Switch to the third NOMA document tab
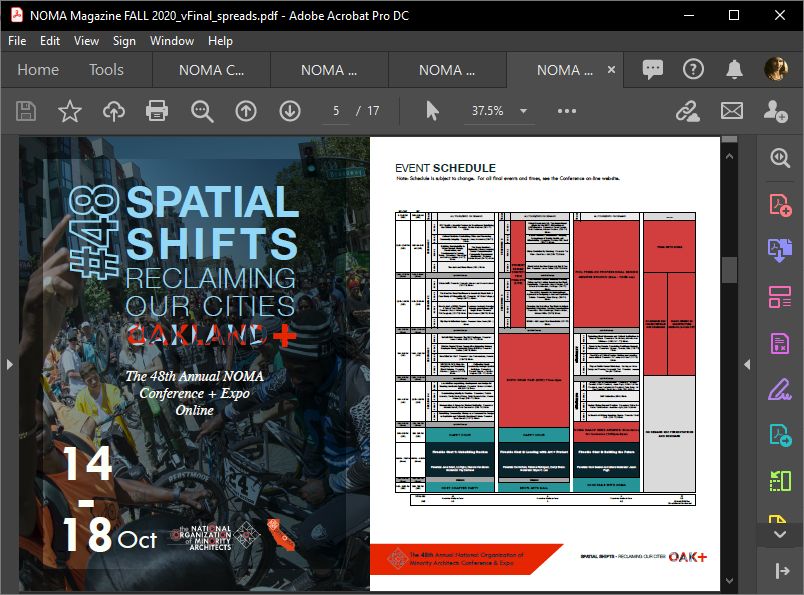Image resolution: width=804 pixels, height=595 pixels. [447, 70]
